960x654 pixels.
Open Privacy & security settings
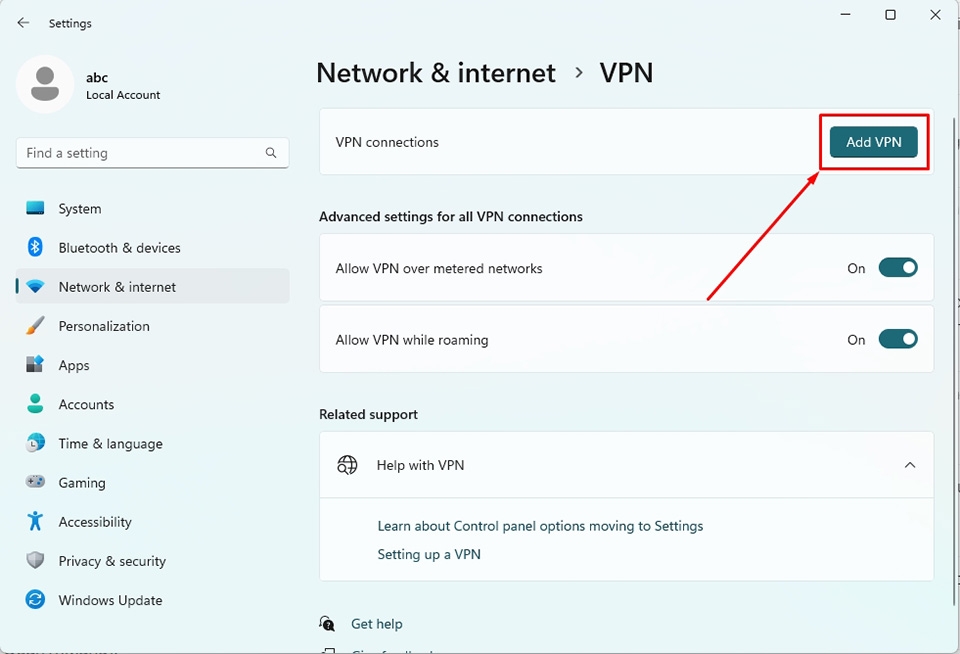pos(110,561)
